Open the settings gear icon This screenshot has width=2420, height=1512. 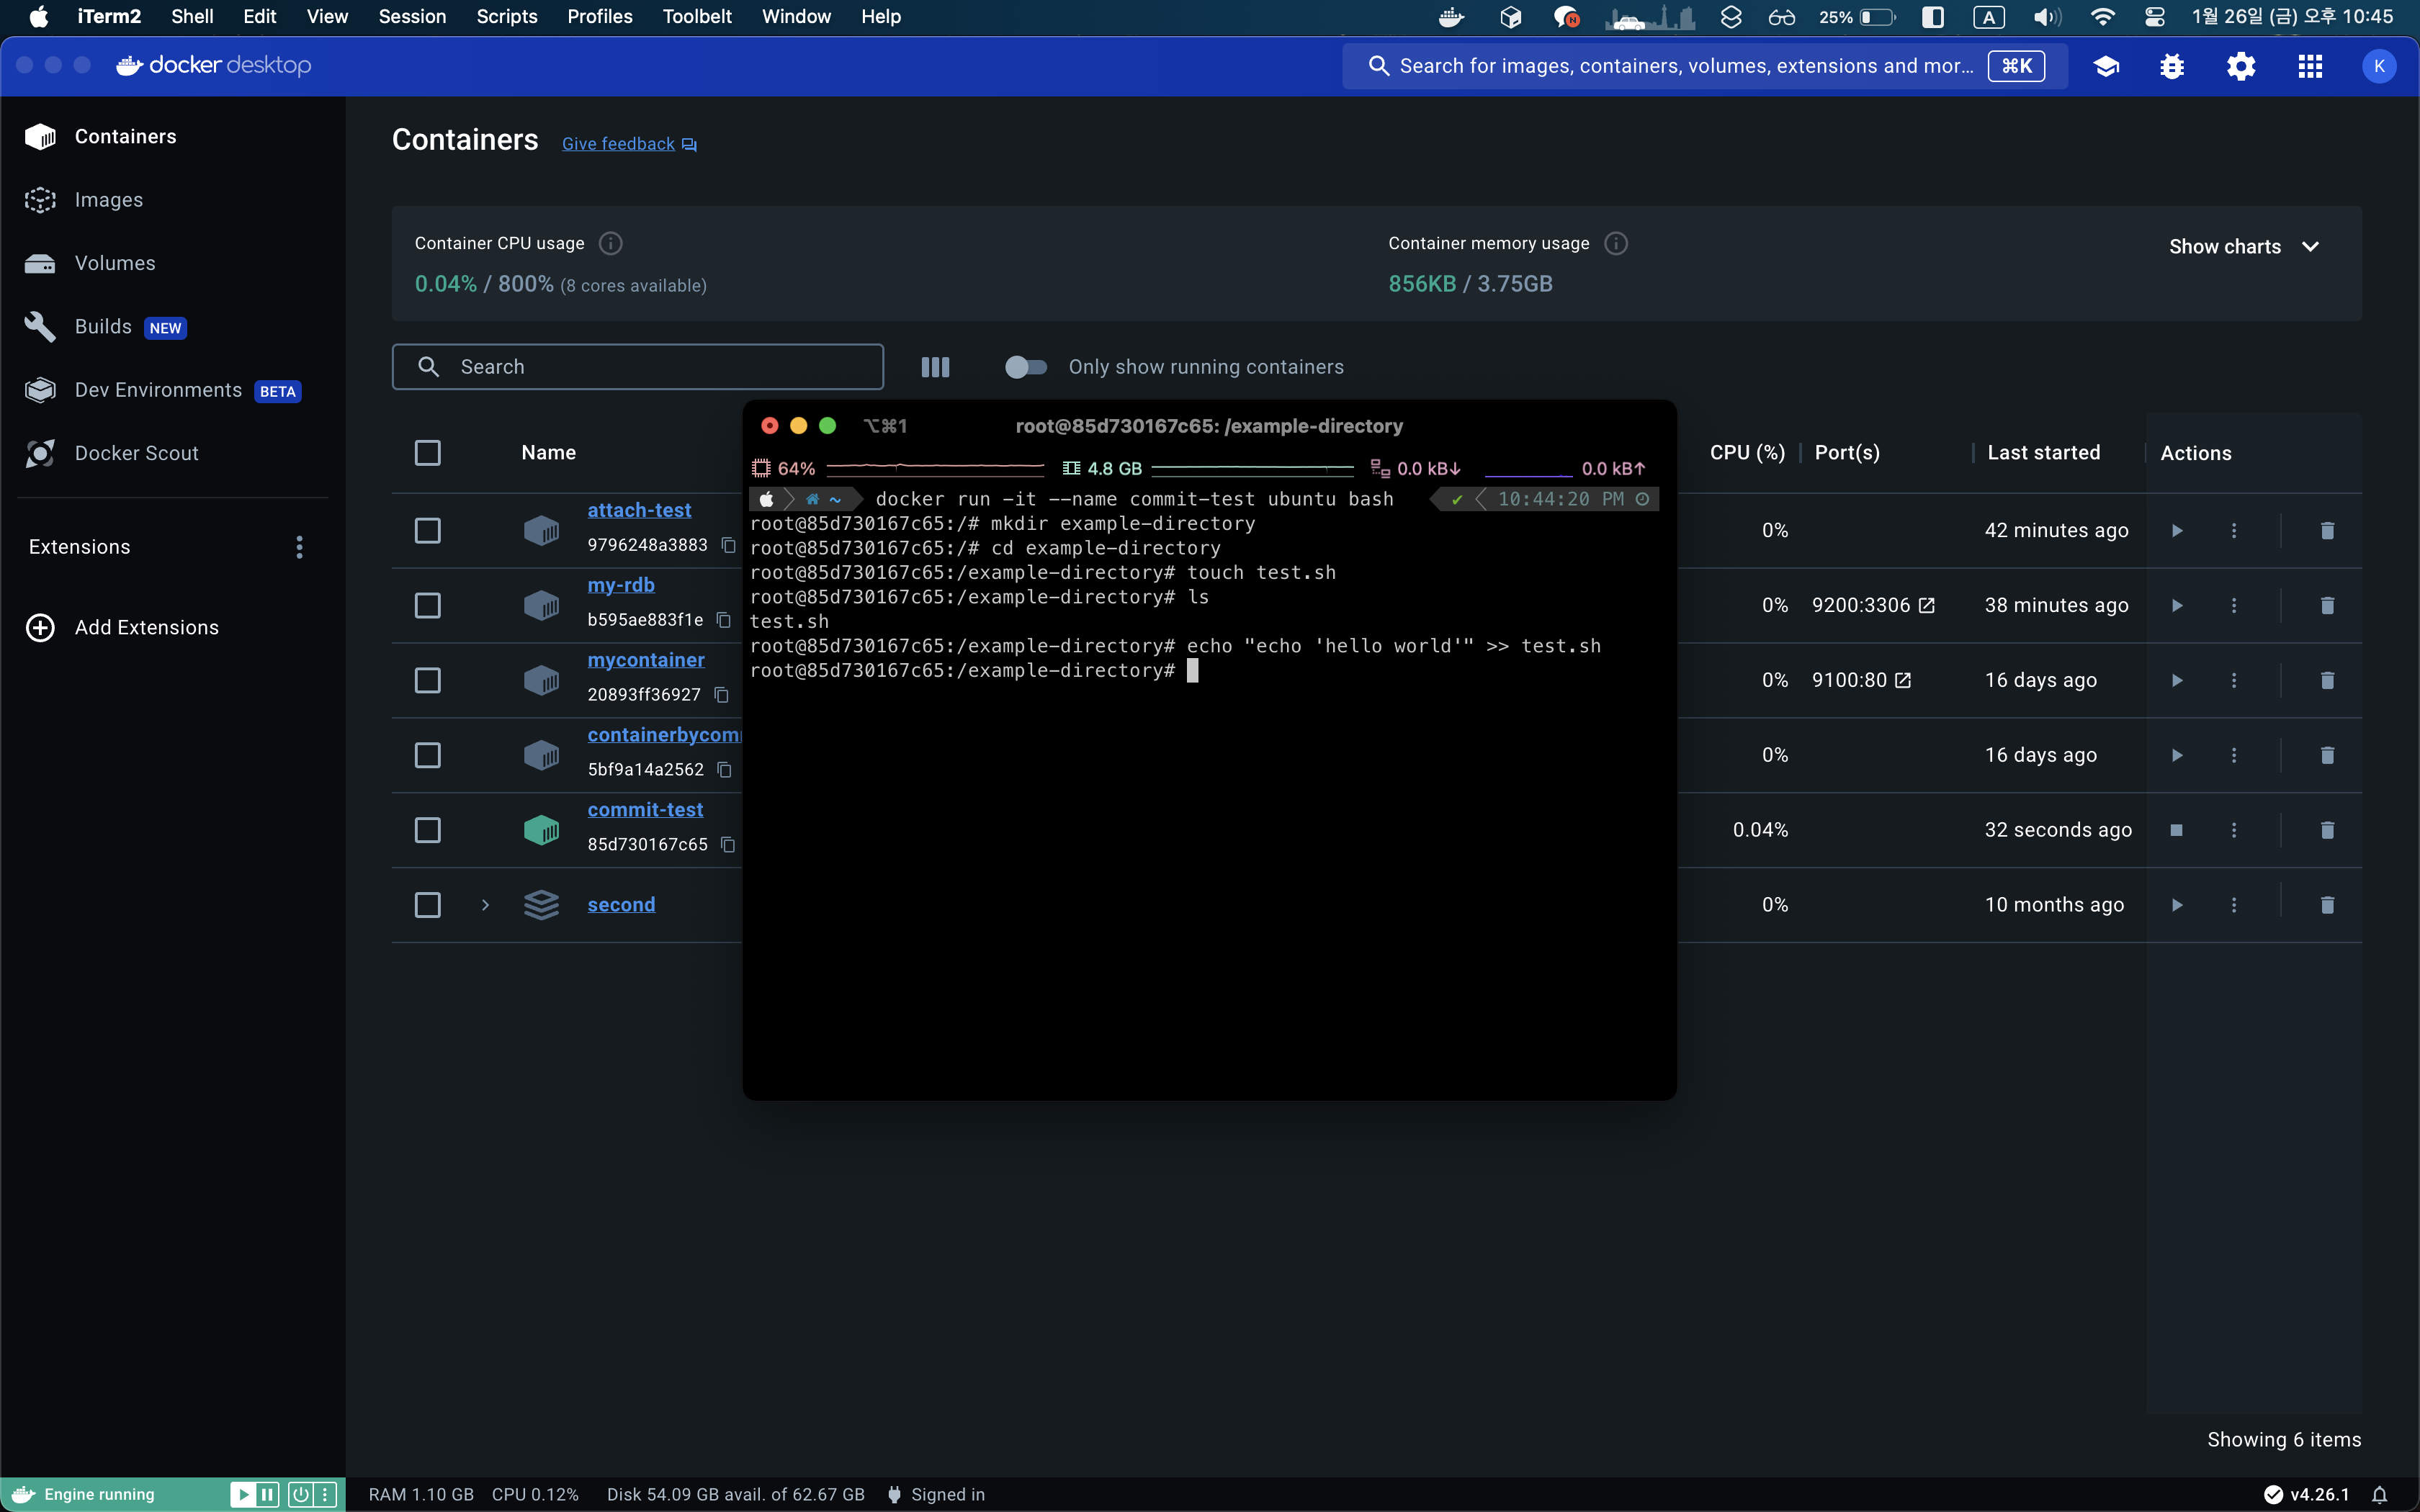pos(2240,66)
